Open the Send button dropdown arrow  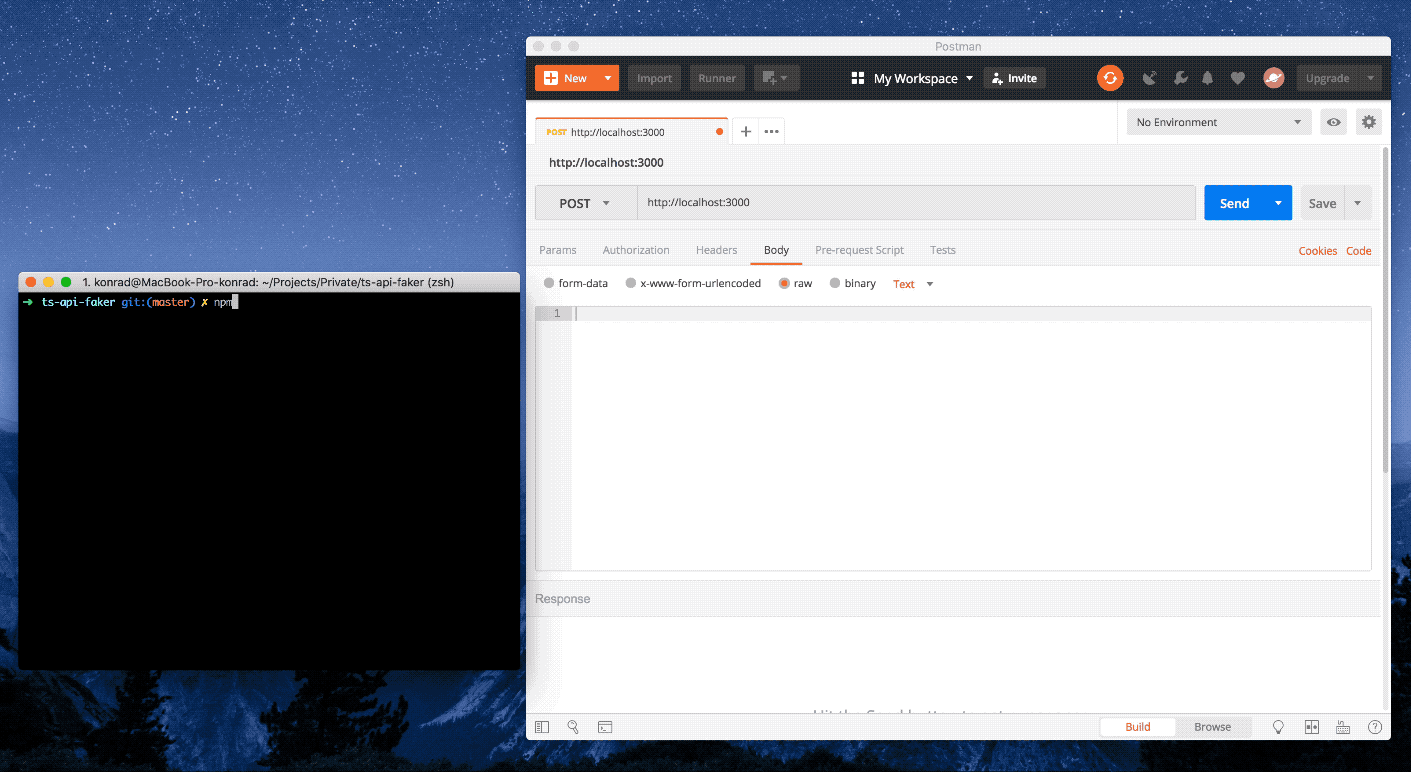tap(1278, 203)
